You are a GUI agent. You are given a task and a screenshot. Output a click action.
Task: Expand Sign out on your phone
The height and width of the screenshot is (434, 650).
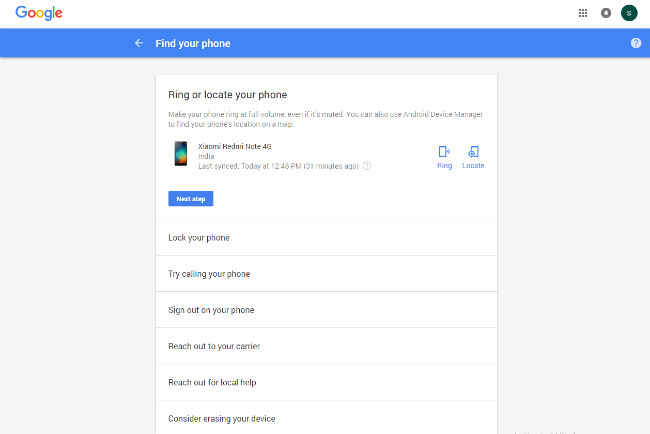tap(326, 310)
